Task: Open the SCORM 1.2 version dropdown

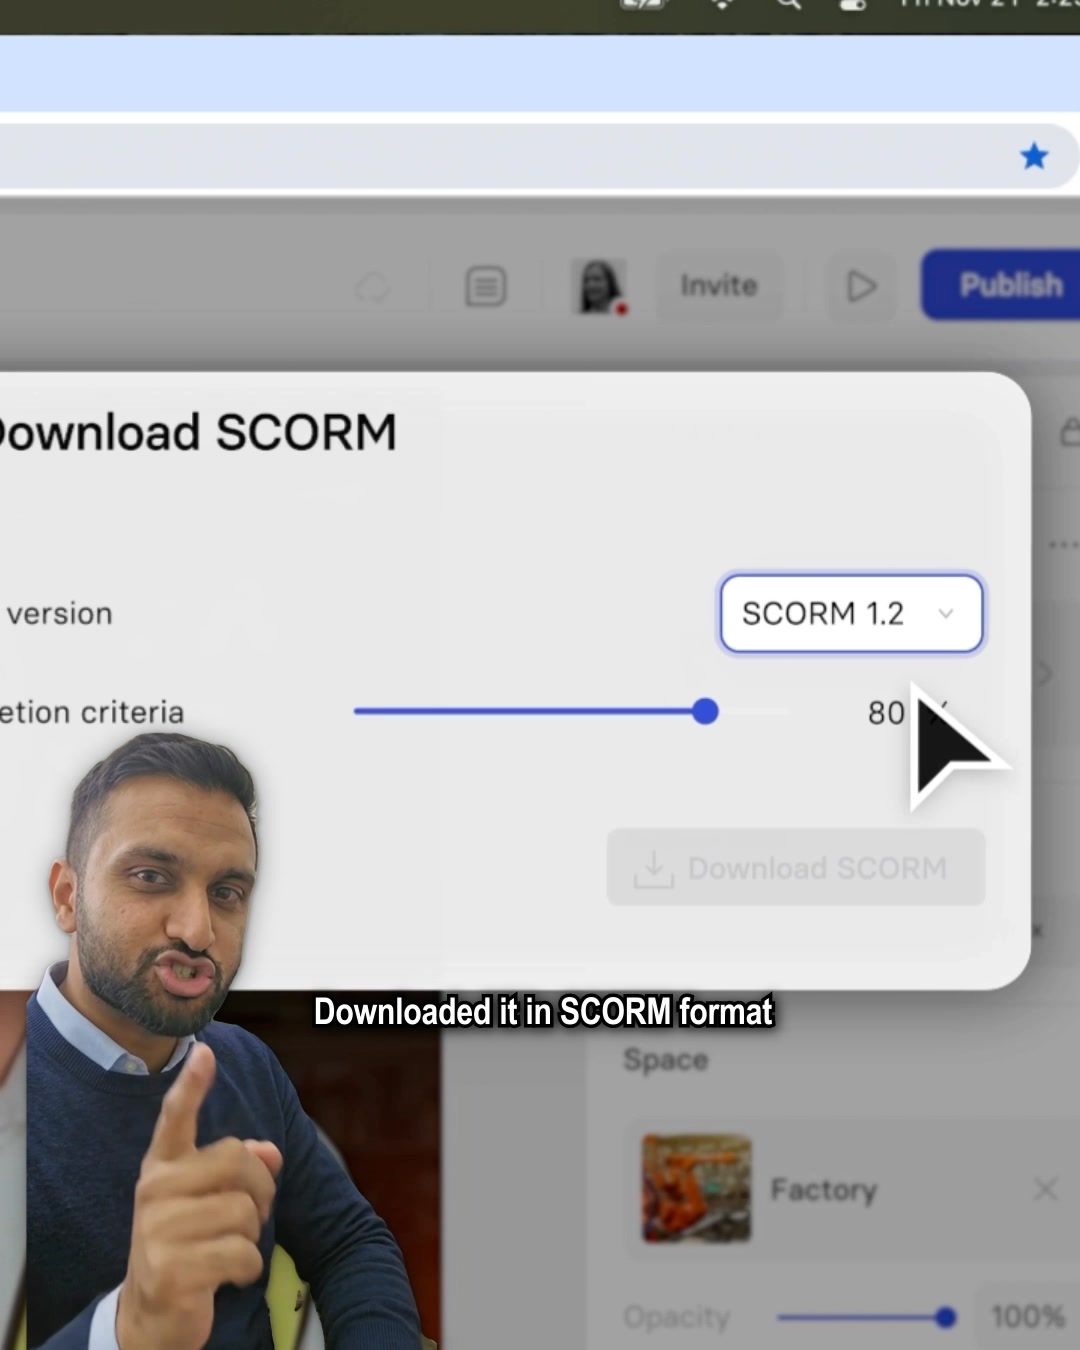Action: point(852,613)
